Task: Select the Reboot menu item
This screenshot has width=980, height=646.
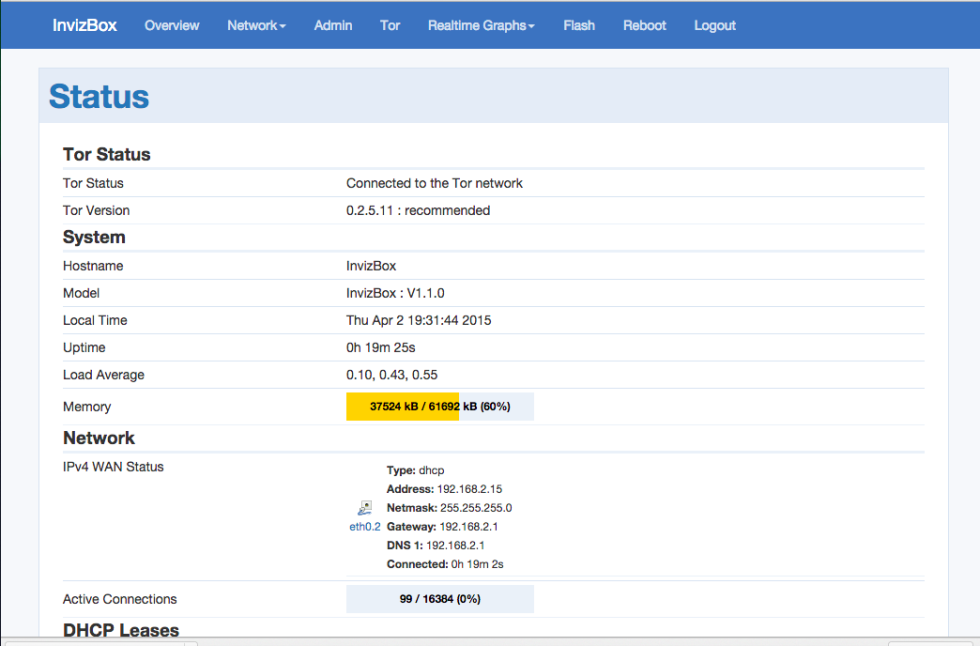Action: [x=644, y=25]
